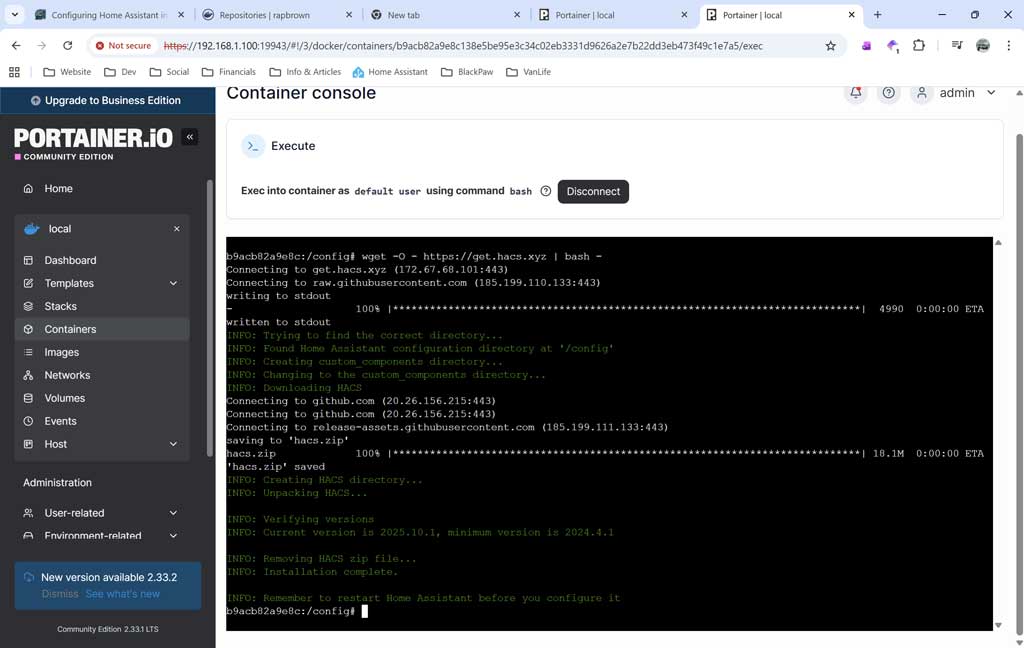Open the Home sidebar item

coord(102,188)
